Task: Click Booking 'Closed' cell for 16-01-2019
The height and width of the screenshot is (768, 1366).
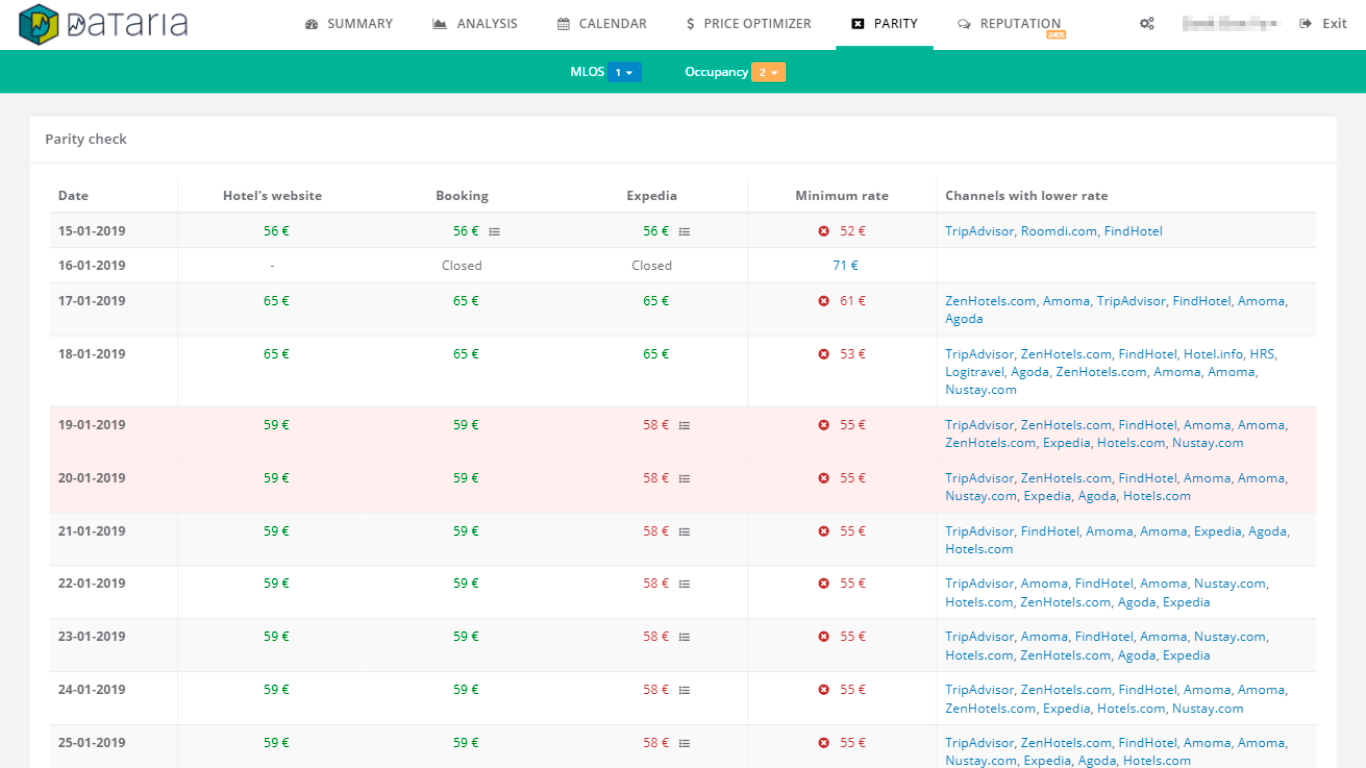Action: click(462, 266)
